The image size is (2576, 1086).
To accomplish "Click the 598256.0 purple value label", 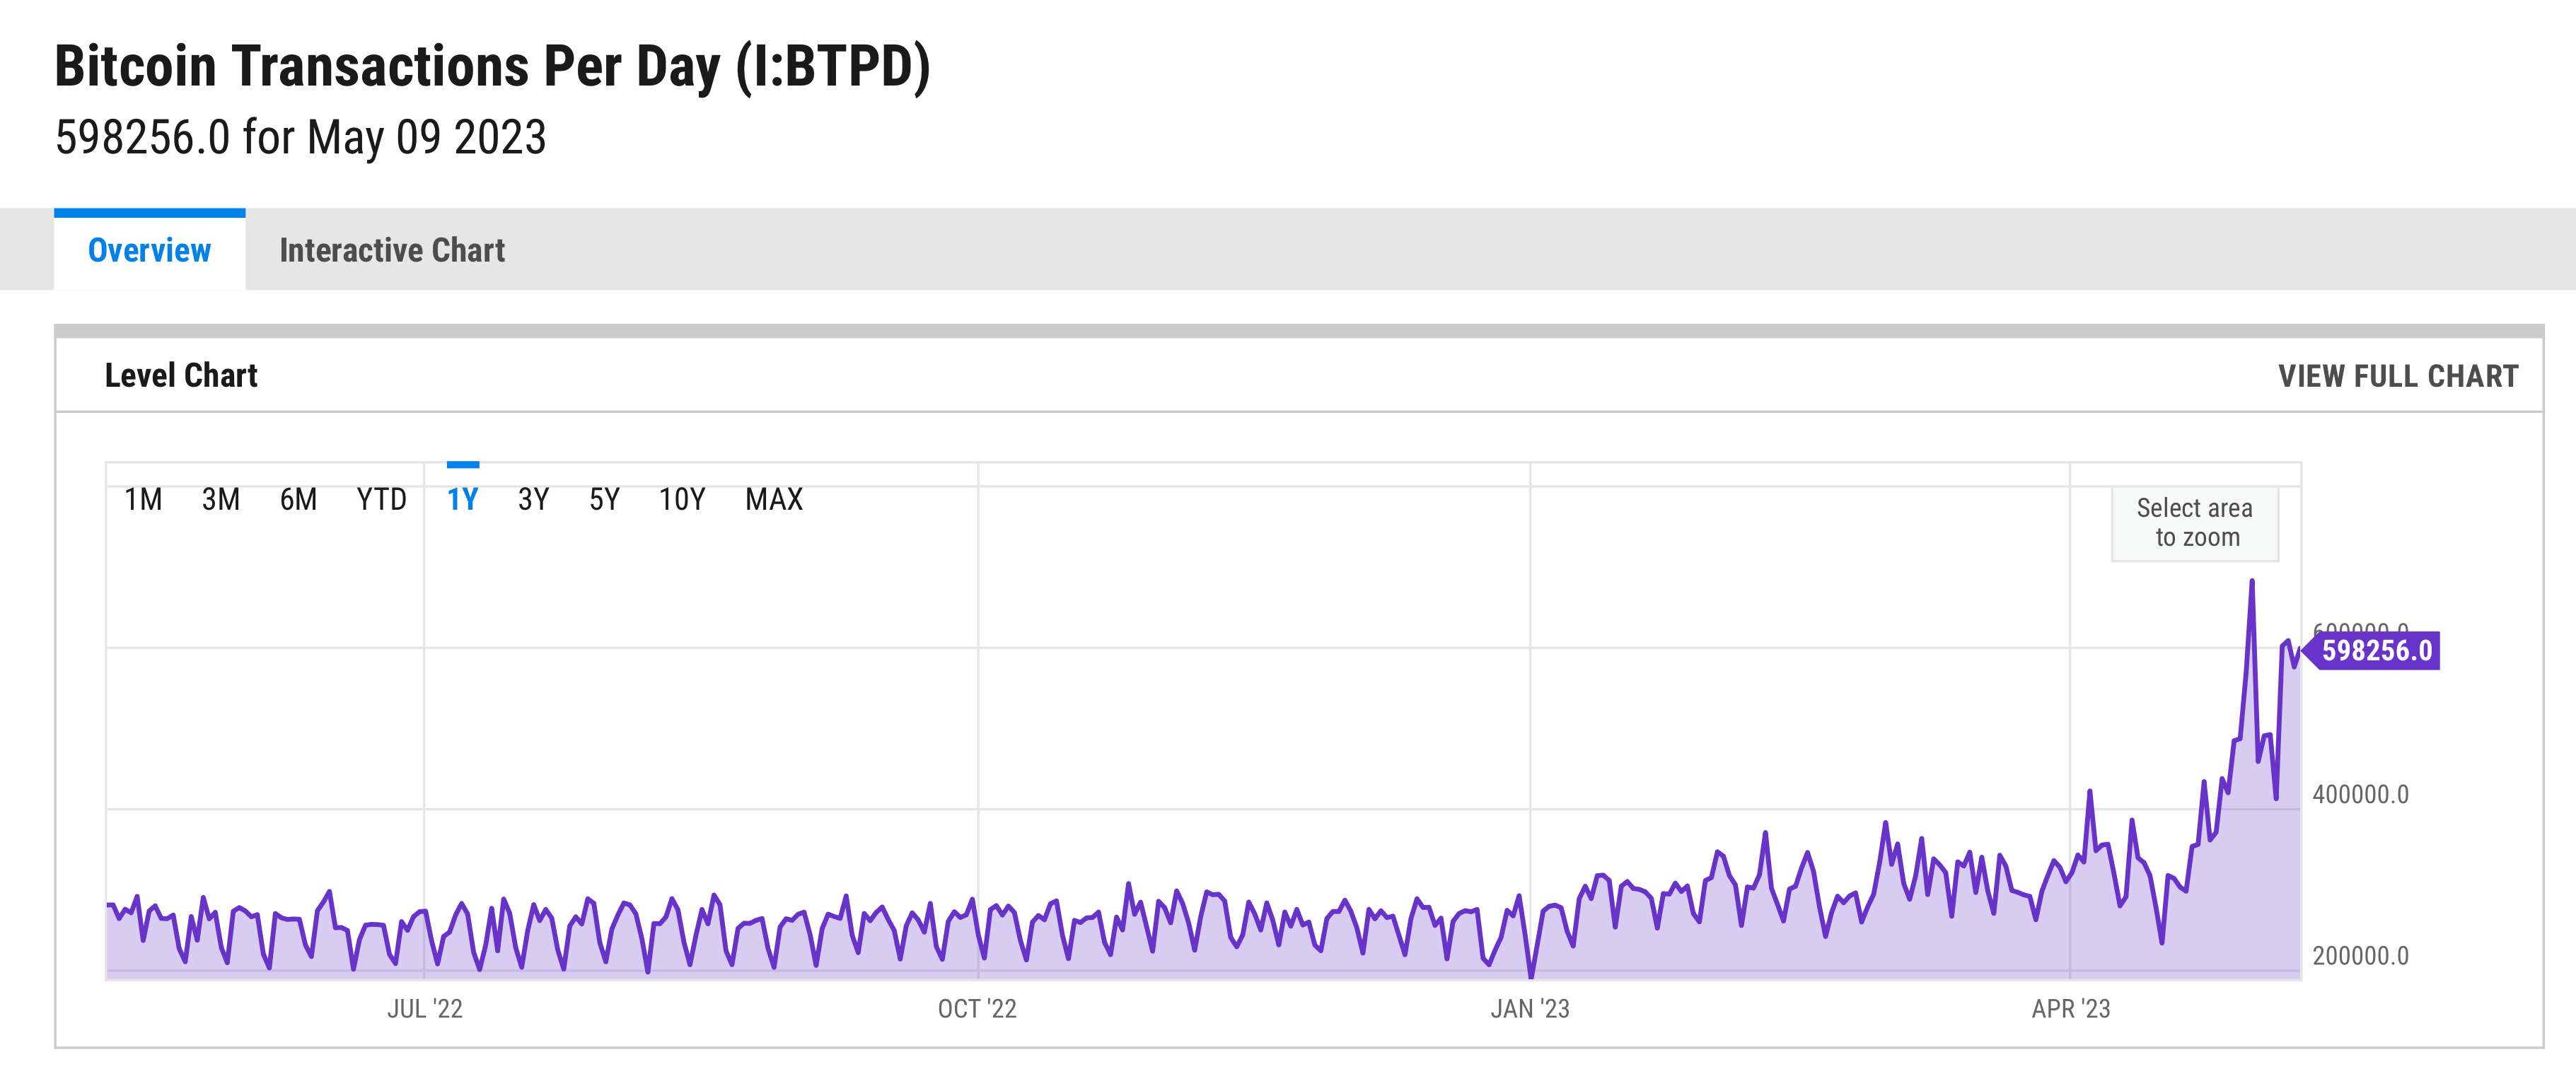I will point(2376,651).
